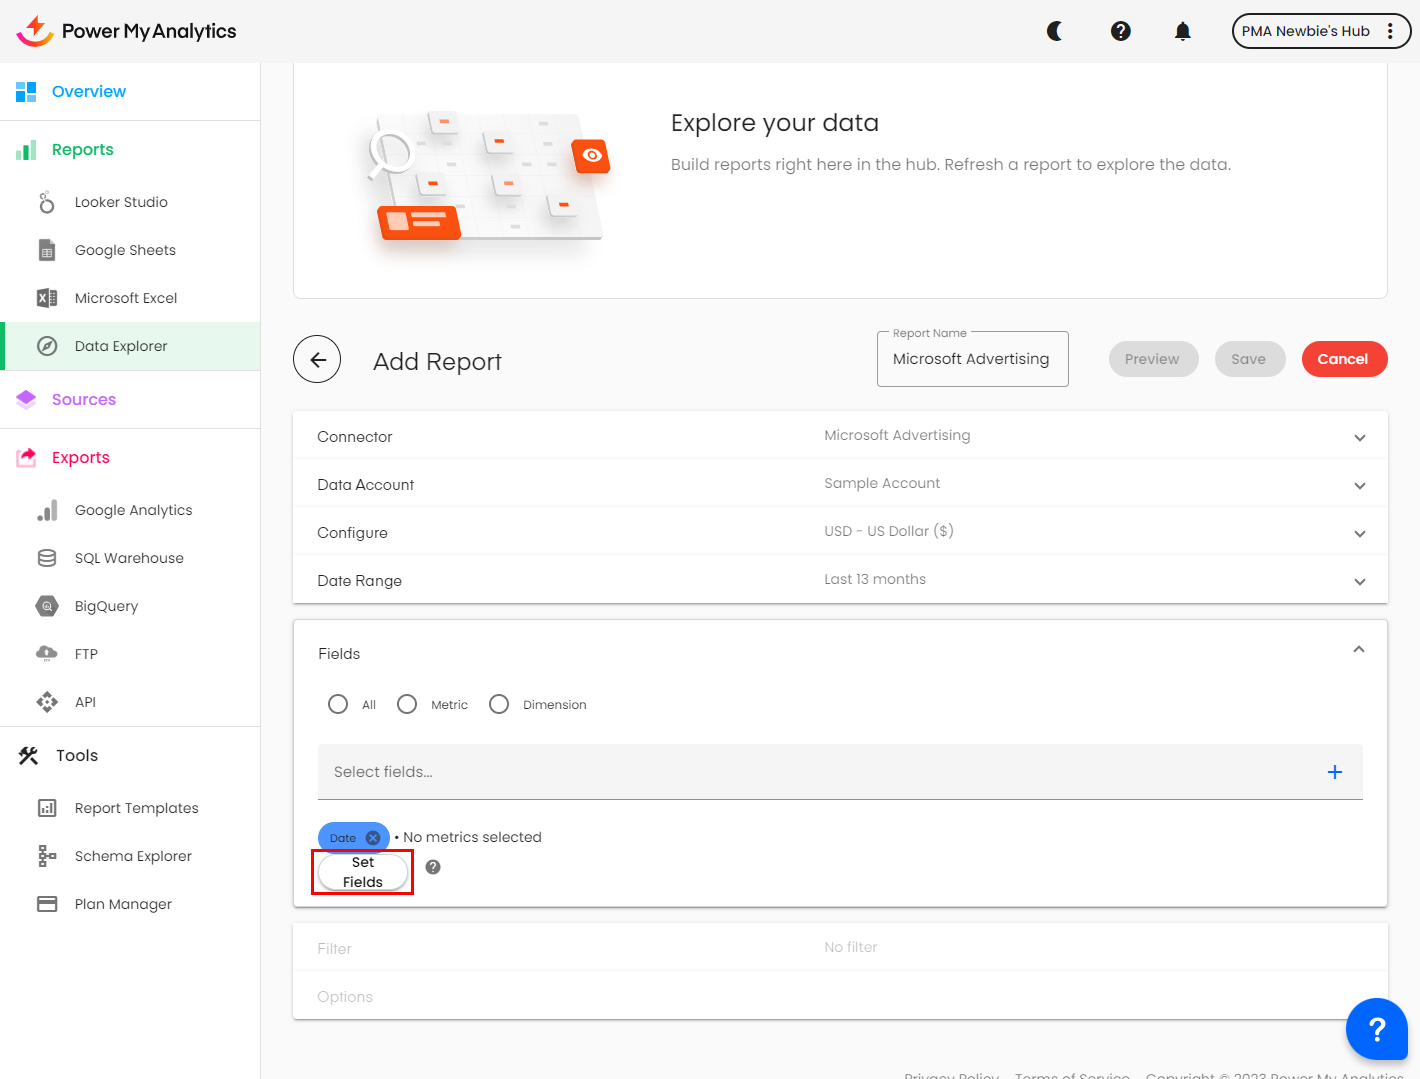The width and height of the screenshot is (1420, 1079).
Task: Remove the Date field chip
Action: (373, 838)
